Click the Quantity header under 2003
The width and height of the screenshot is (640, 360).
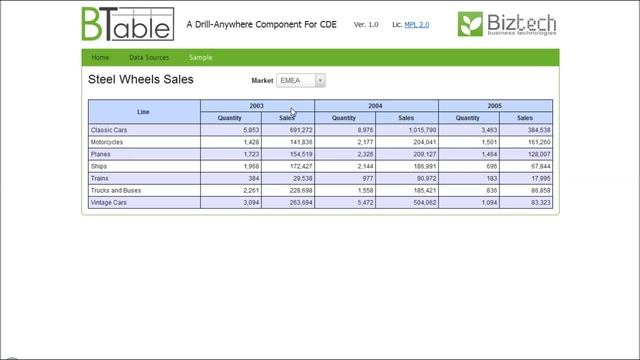tap(231, 118)
